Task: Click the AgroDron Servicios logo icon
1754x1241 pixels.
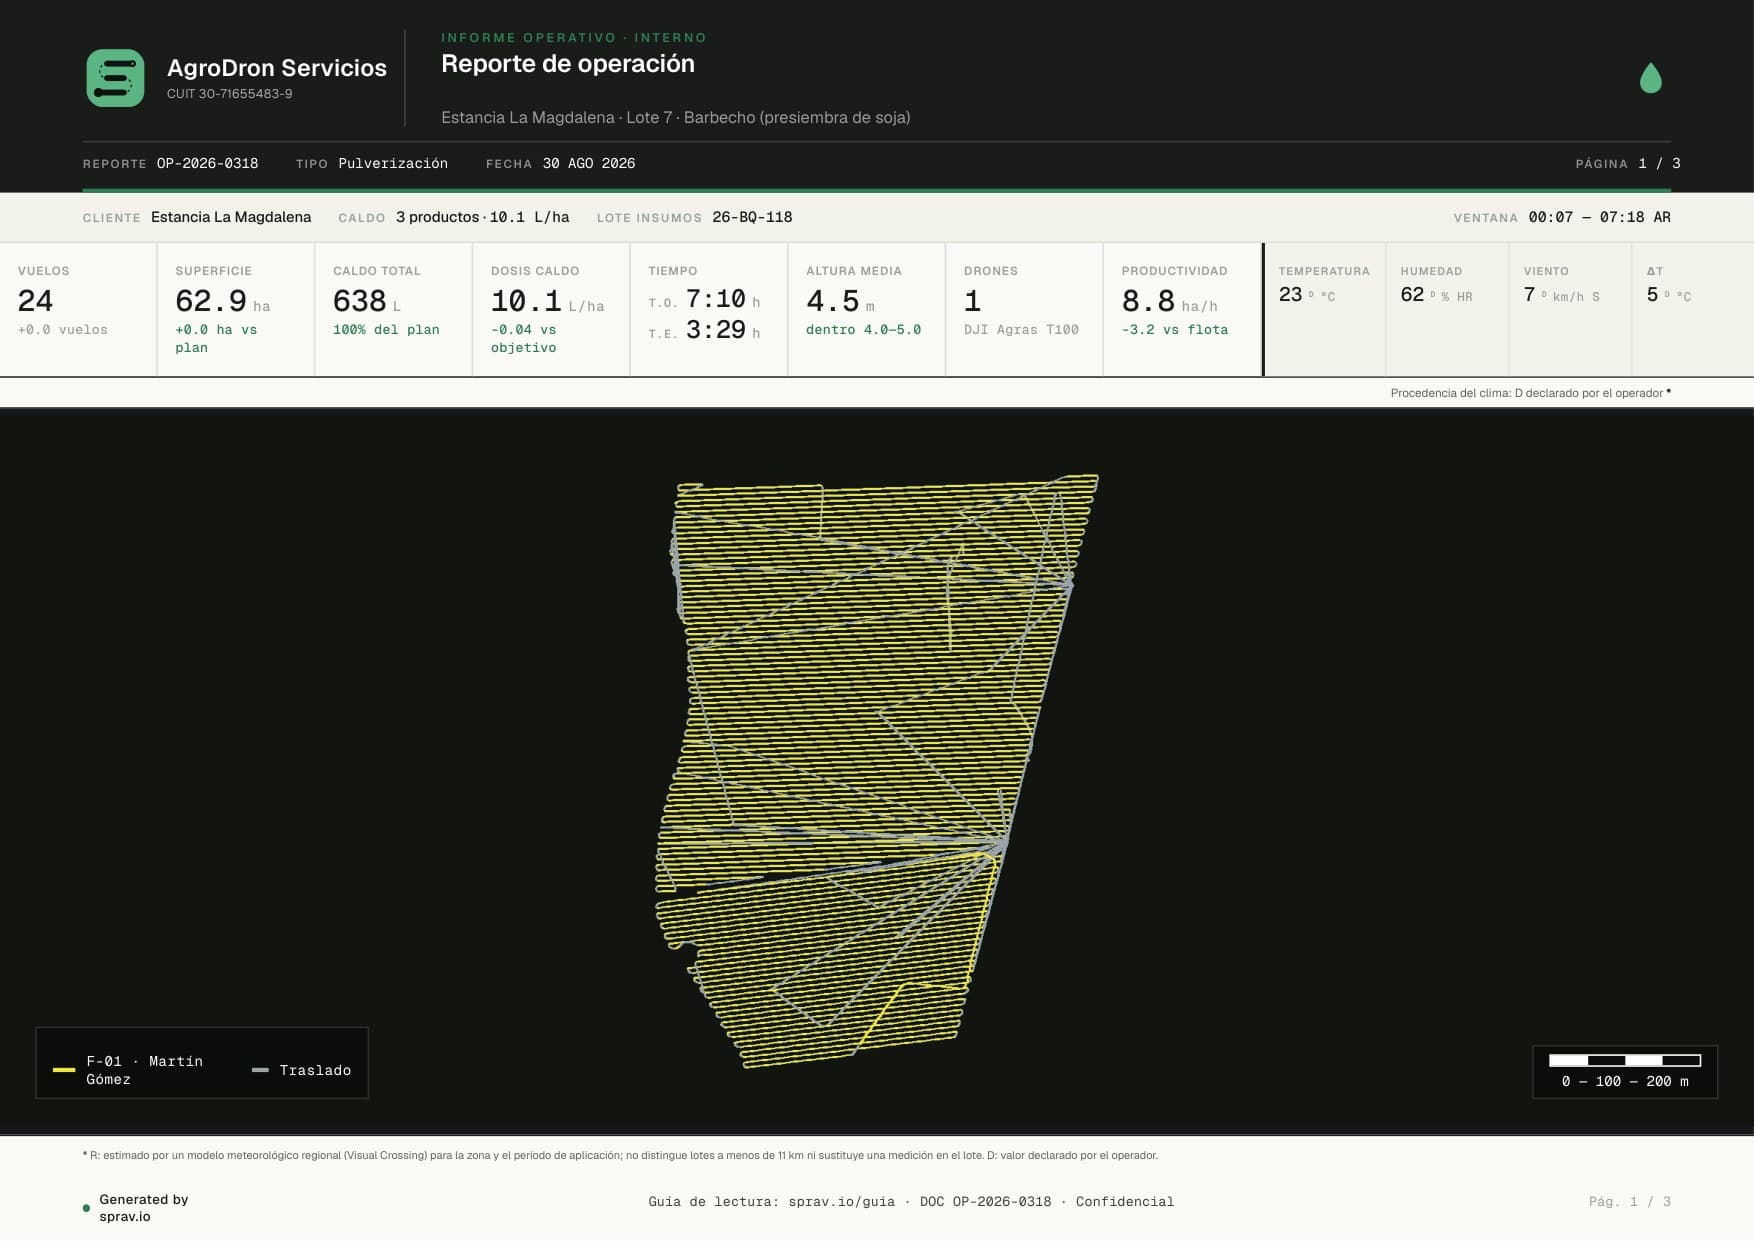Action: tap(115, 78)
